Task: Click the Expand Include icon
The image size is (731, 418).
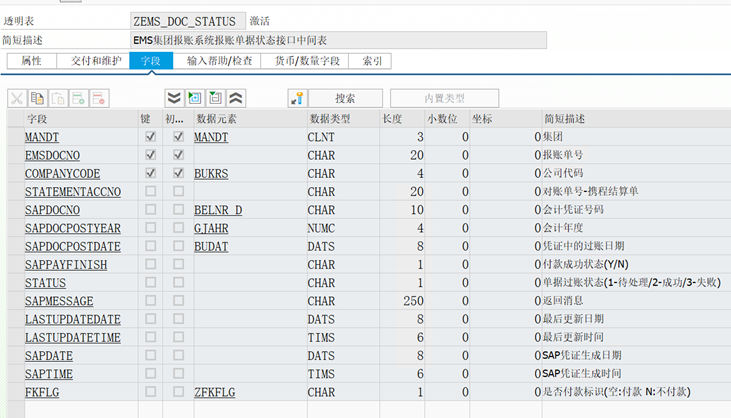Action: tap(195, 98)
